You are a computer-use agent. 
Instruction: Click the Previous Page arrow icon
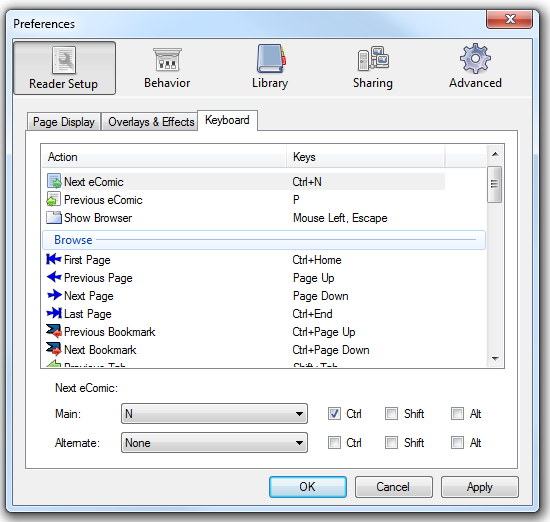[x=54, y=277]
